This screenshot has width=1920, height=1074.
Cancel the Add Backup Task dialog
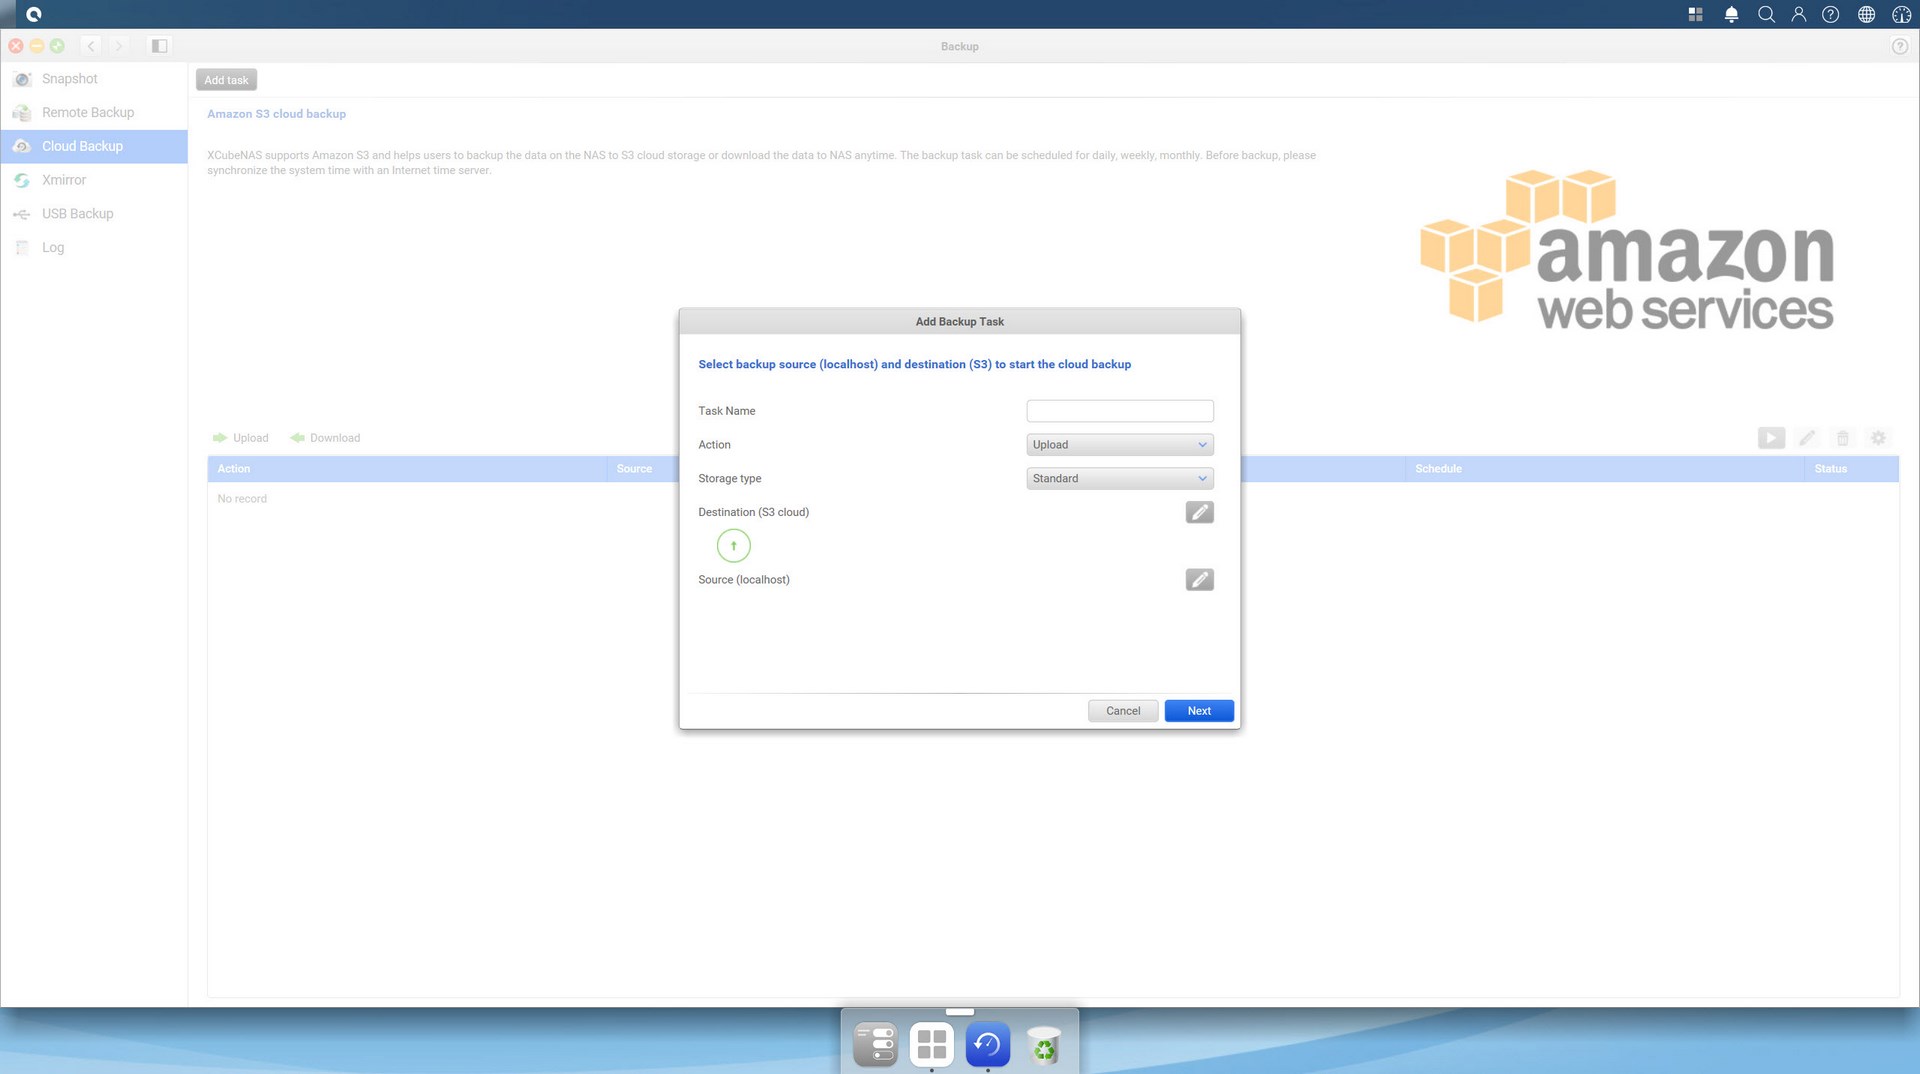1123,711
